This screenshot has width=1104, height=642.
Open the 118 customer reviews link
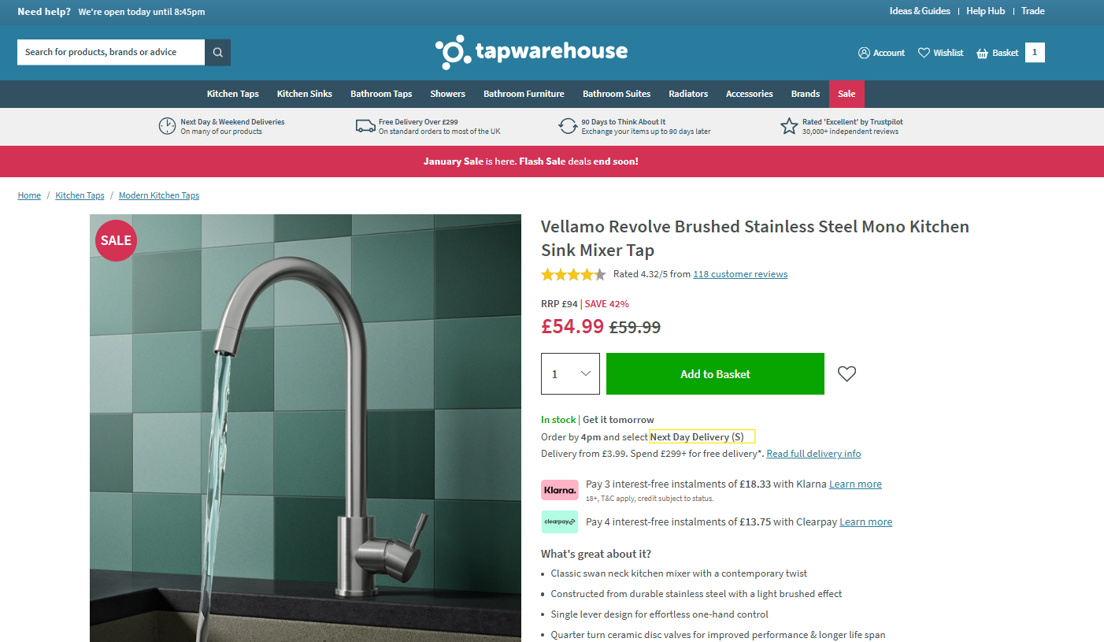click(x=740, y=274)
